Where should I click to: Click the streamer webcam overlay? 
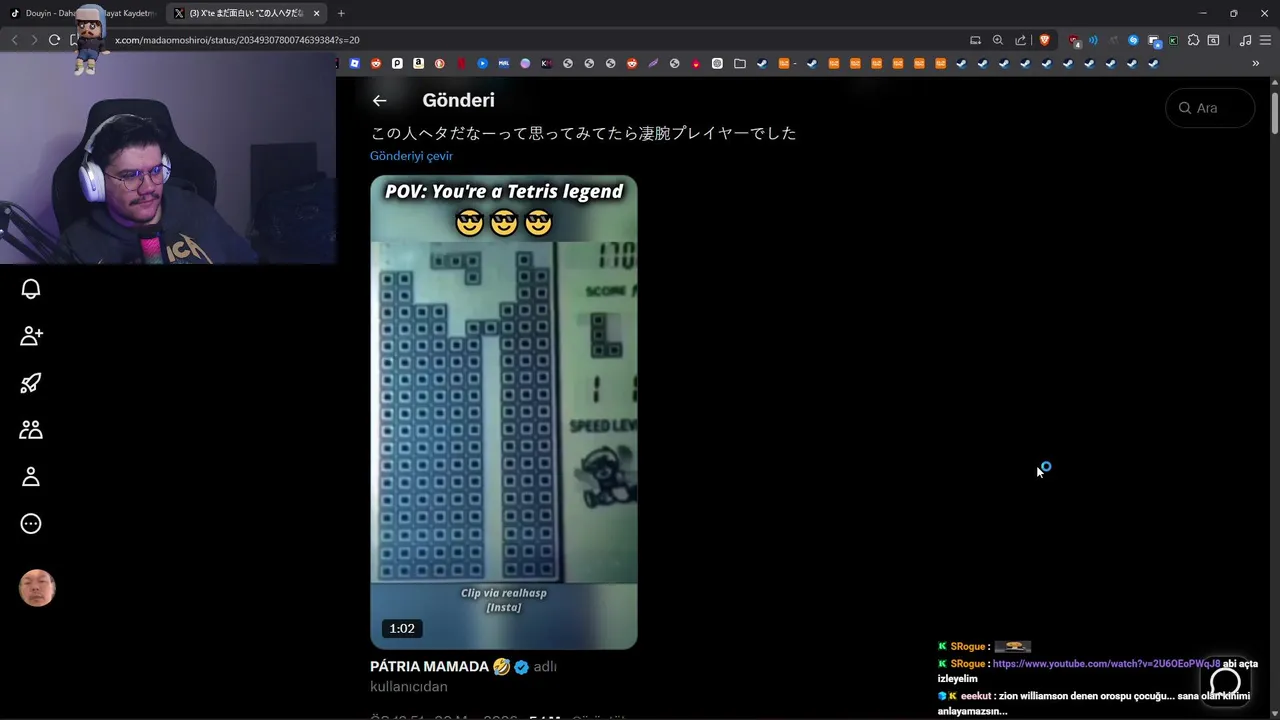(x=168, y=158)
